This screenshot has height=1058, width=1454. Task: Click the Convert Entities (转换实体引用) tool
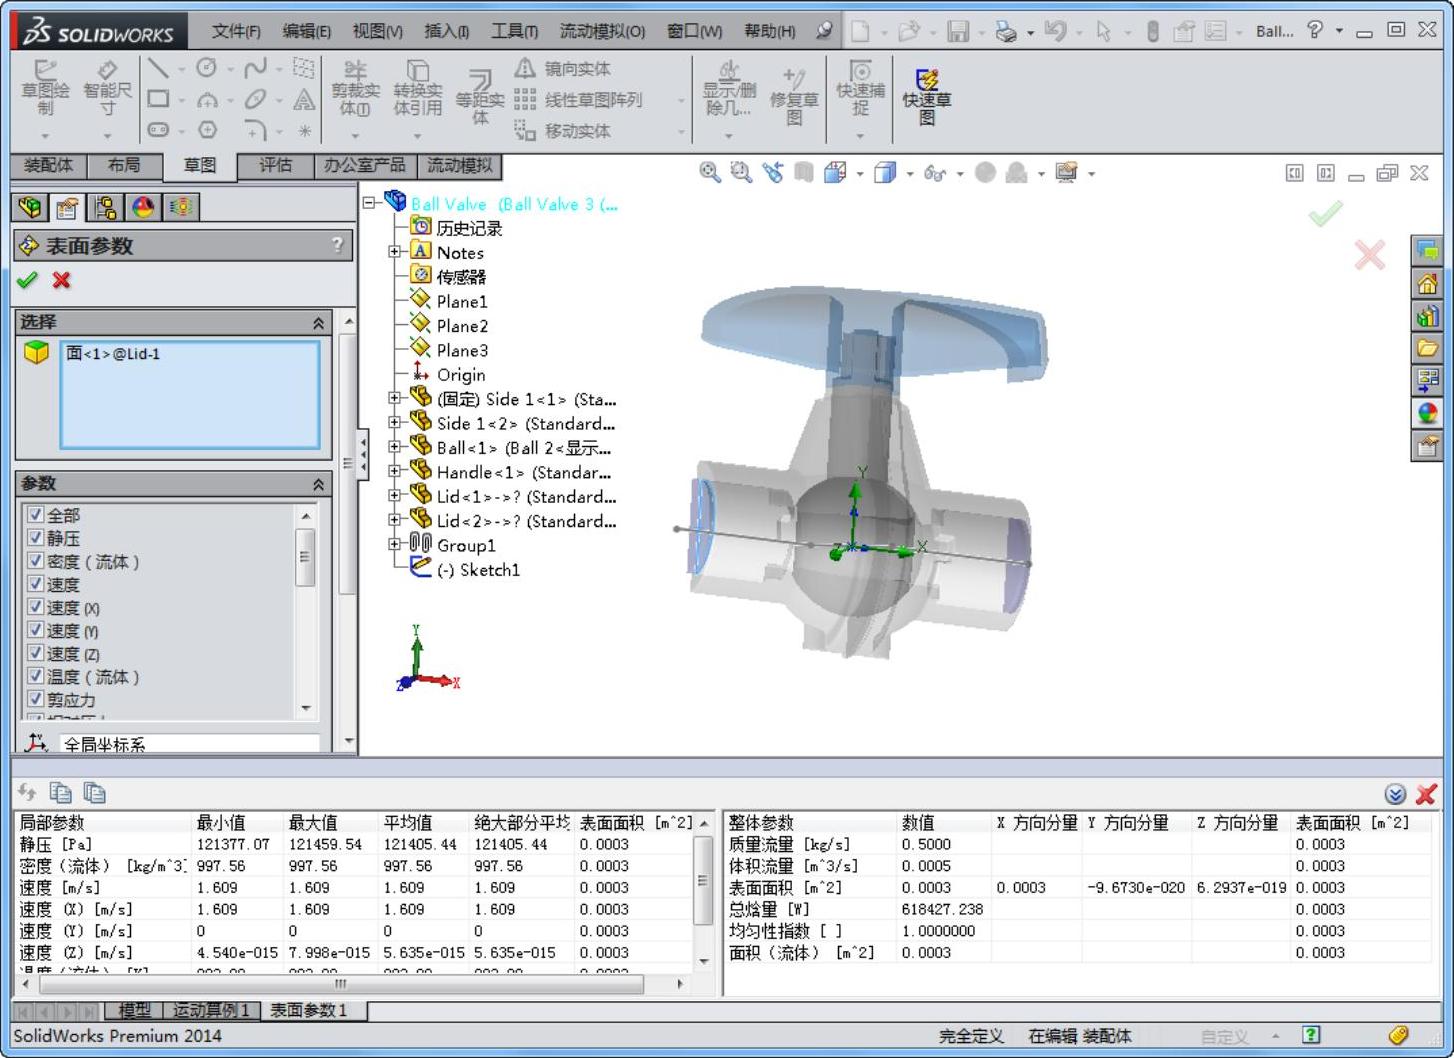(x=417, y=88)
